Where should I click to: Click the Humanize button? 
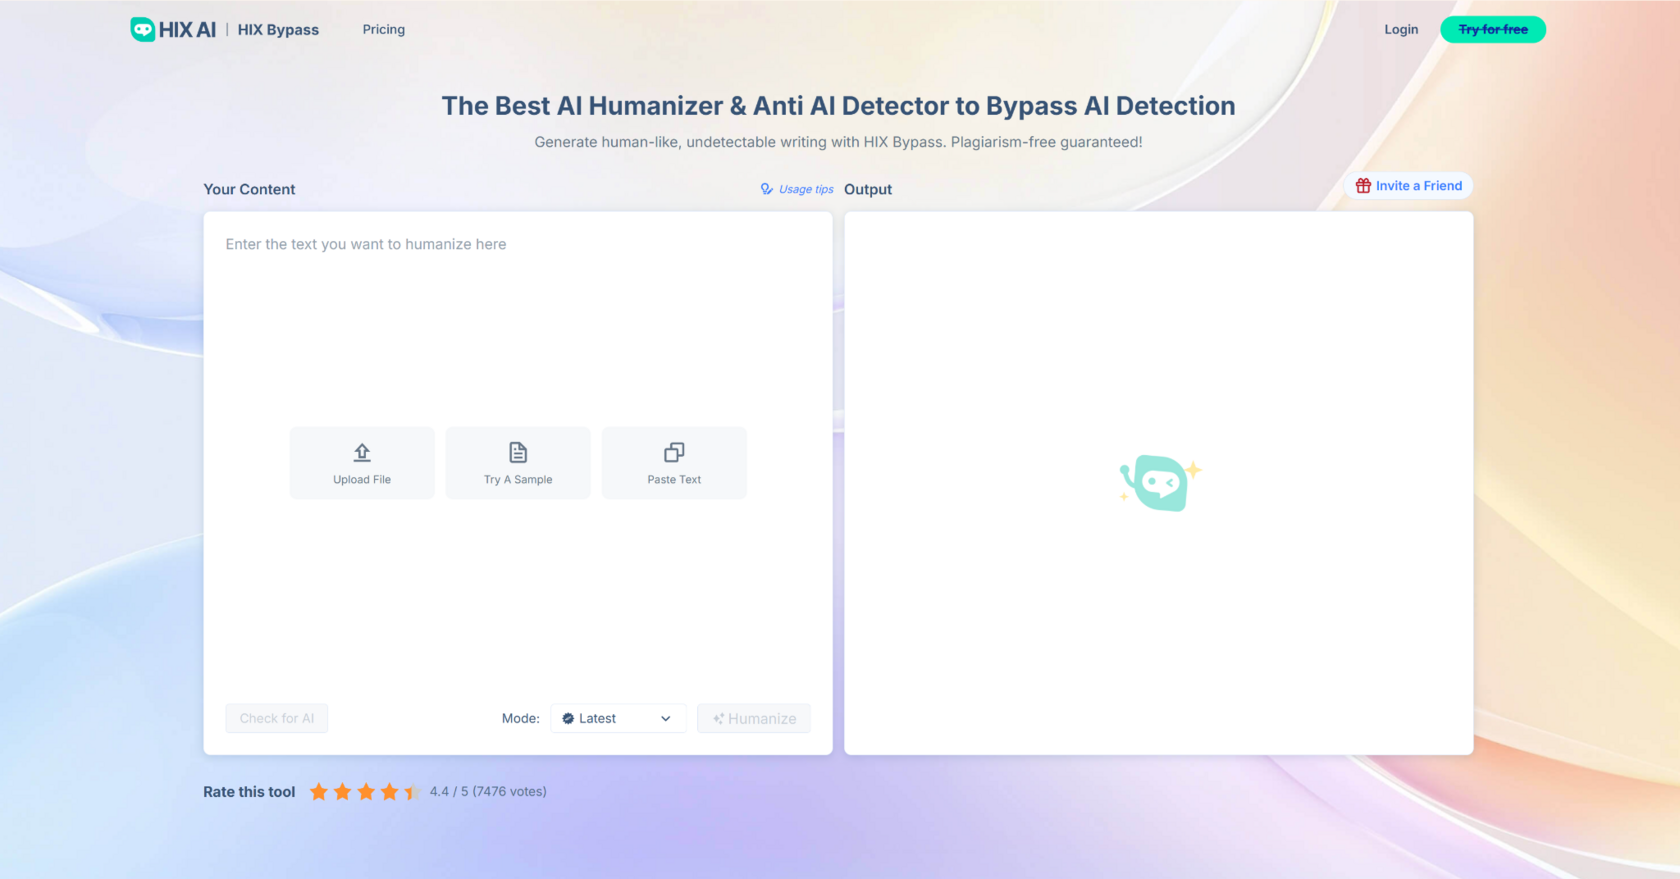(x=754, y=718)
